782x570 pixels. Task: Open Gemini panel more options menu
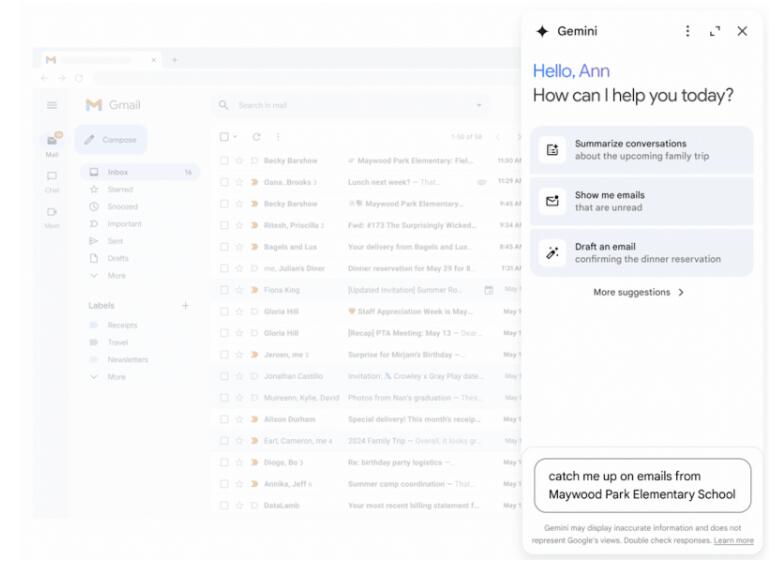click(x=687, y=31)
